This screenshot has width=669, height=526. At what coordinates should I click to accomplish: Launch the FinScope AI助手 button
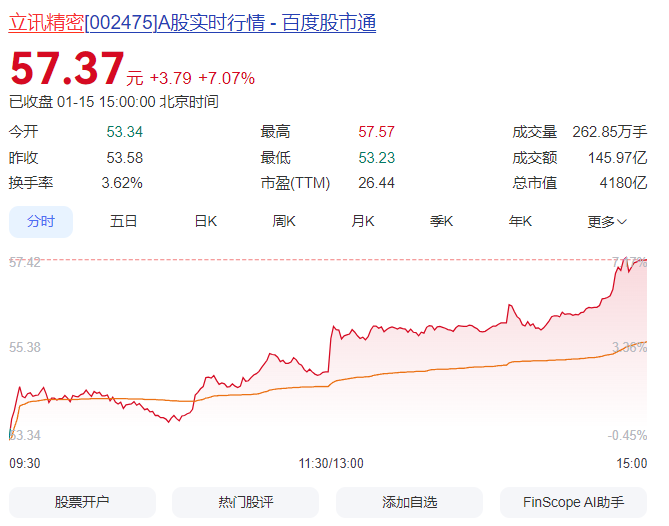click(x=573, y=502)
